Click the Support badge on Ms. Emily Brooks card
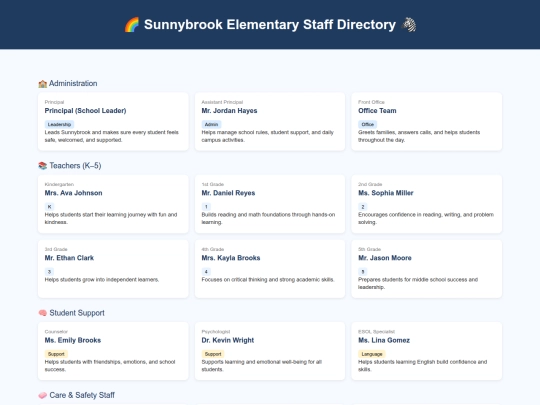Screen dimensions: 540x405 pos(56,354)
